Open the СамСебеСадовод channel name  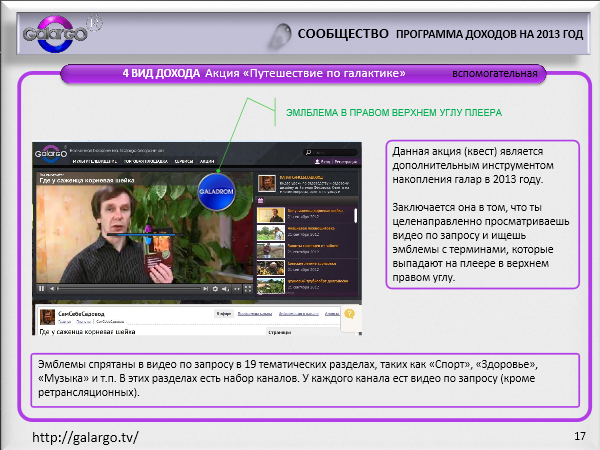(x=81, y=314)
